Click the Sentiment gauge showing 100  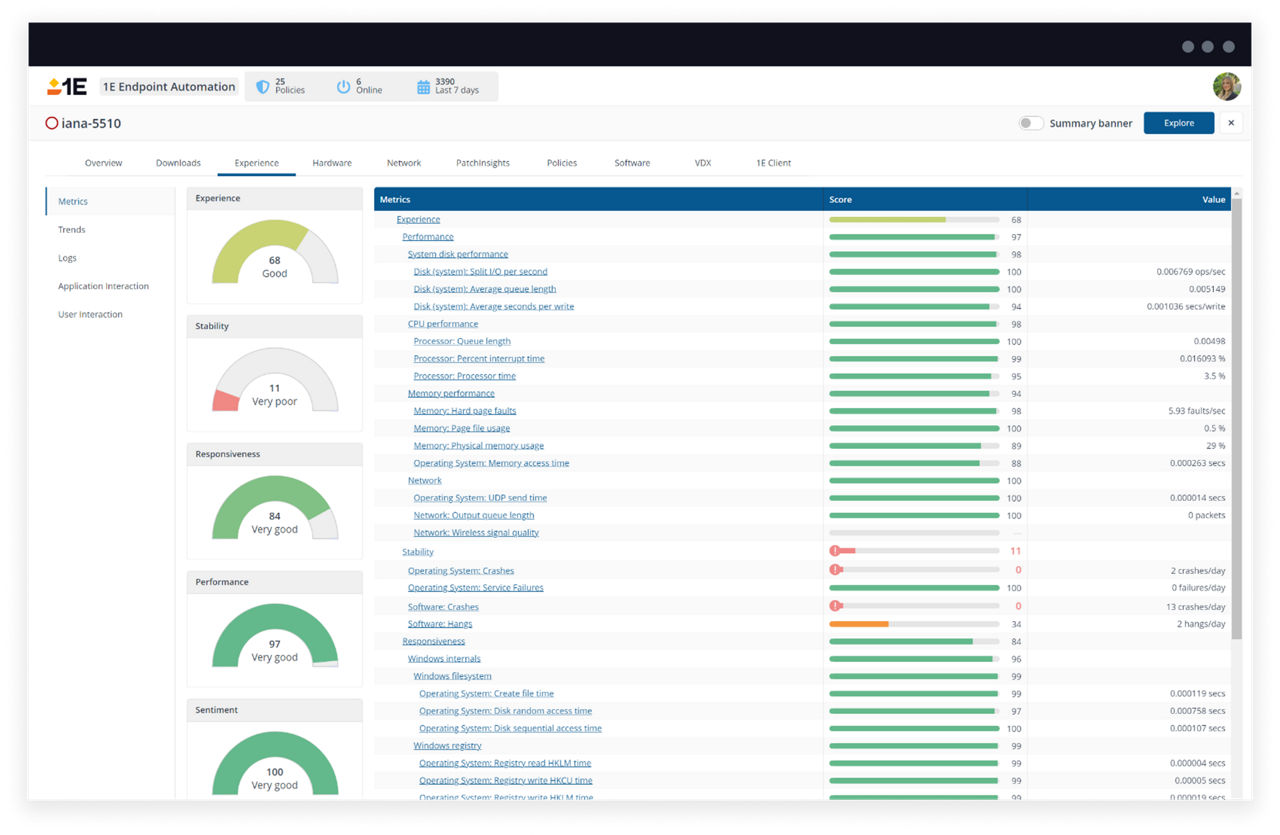point(275,763)
